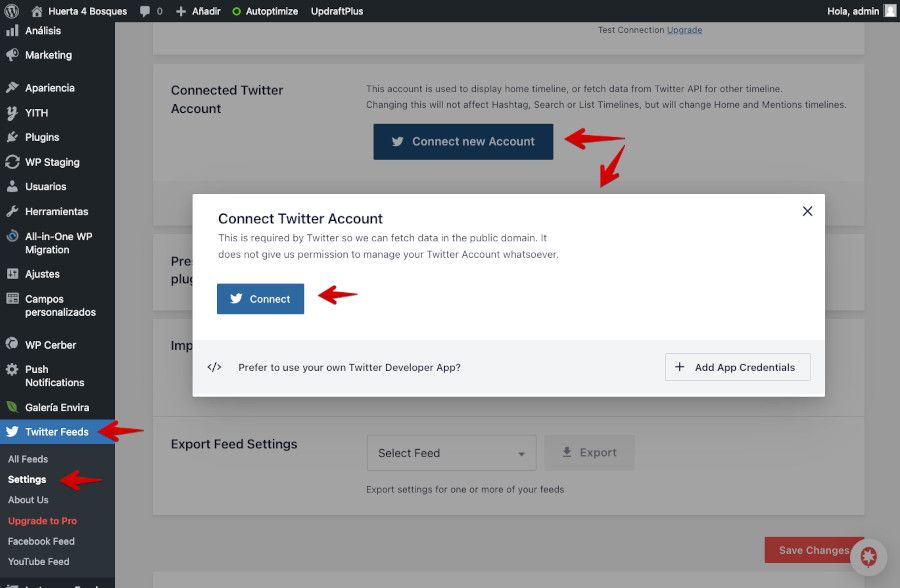The width and height of the screenshot is (900, 588).
Task: Open the Marketing menu label
Action: pos(49,55)
